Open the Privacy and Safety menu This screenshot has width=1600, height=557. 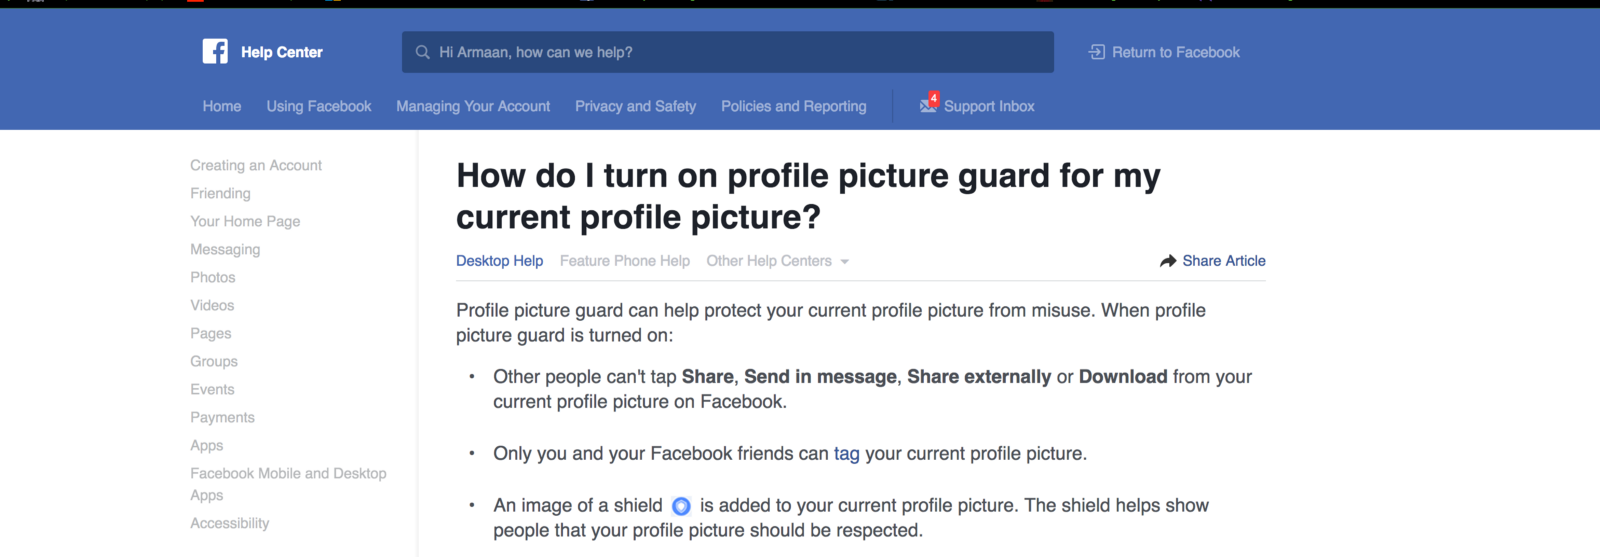(x=635, y=106)
